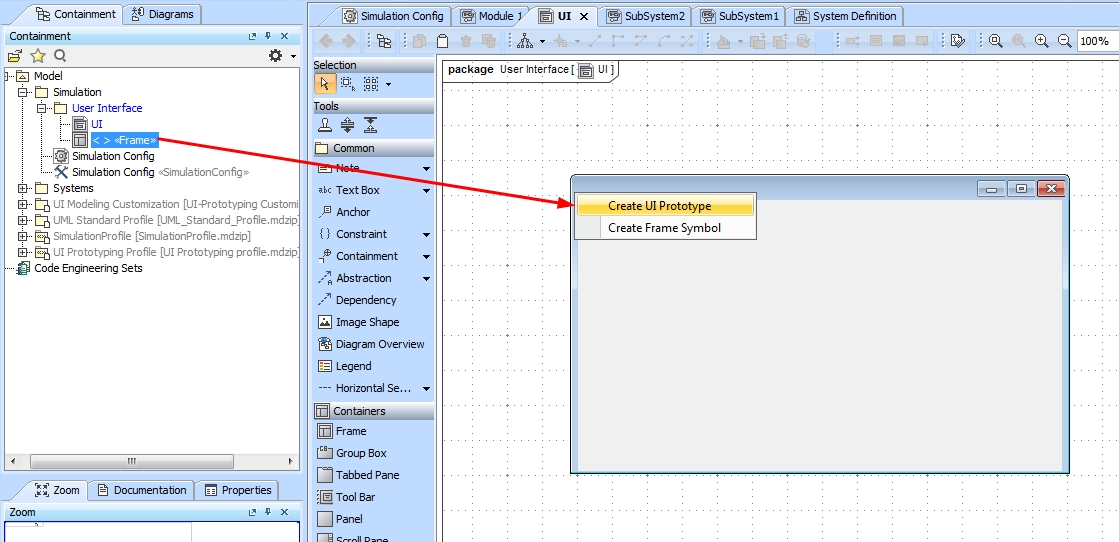Click the 100% zoom level field

click(x=1094, y=41)
